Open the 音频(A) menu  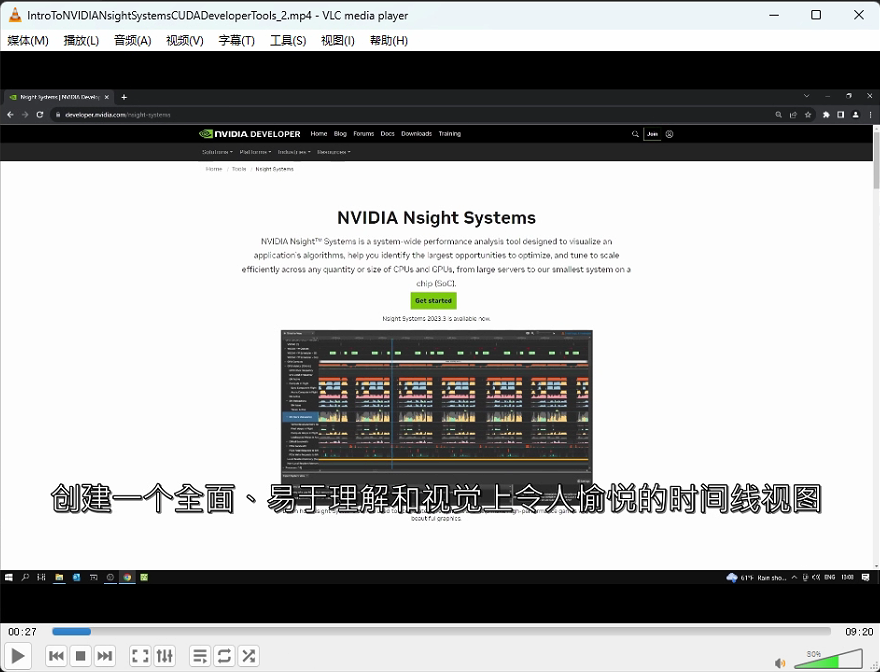132,41
